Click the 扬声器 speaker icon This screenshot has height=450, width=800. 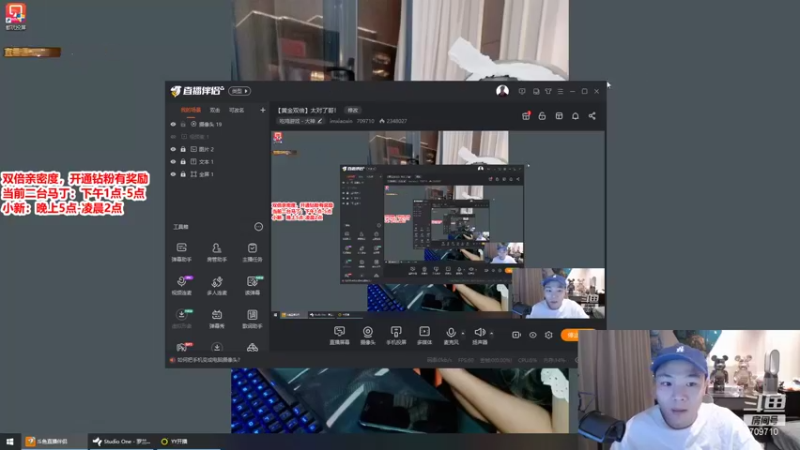(480, 335)
